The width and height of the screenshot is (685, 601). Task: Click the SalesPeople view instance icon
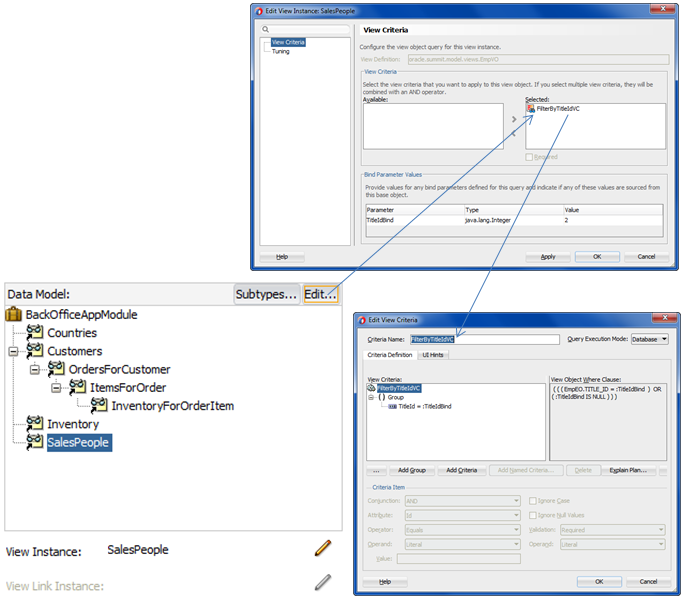[35, 442]
